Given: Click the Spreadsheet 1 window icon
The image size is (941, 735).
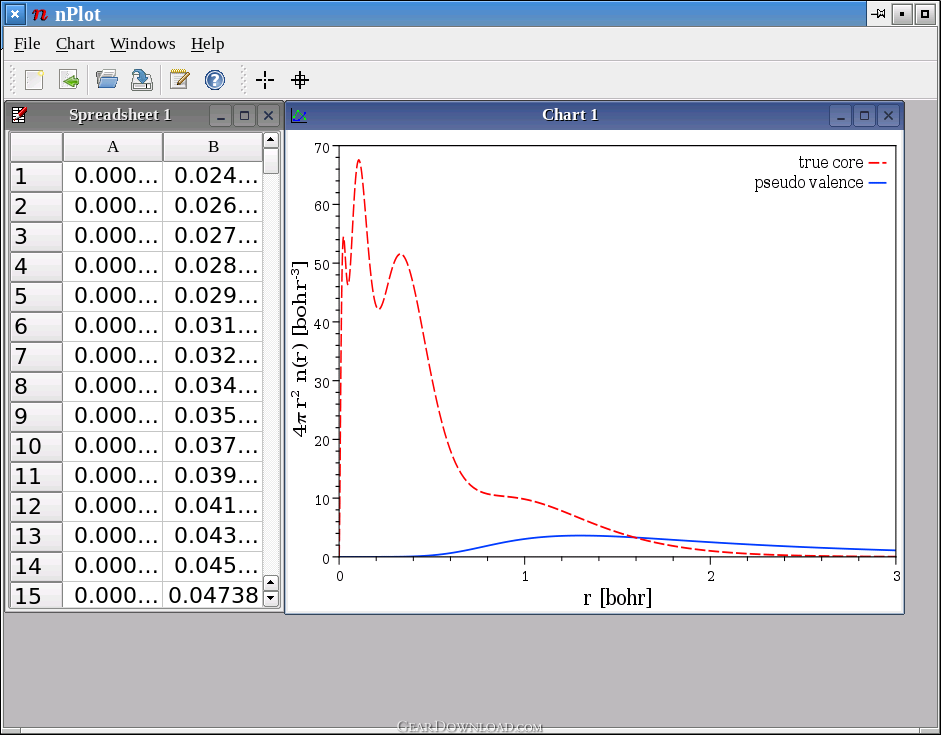Looking at the screenshot, I should click(19, 115).
